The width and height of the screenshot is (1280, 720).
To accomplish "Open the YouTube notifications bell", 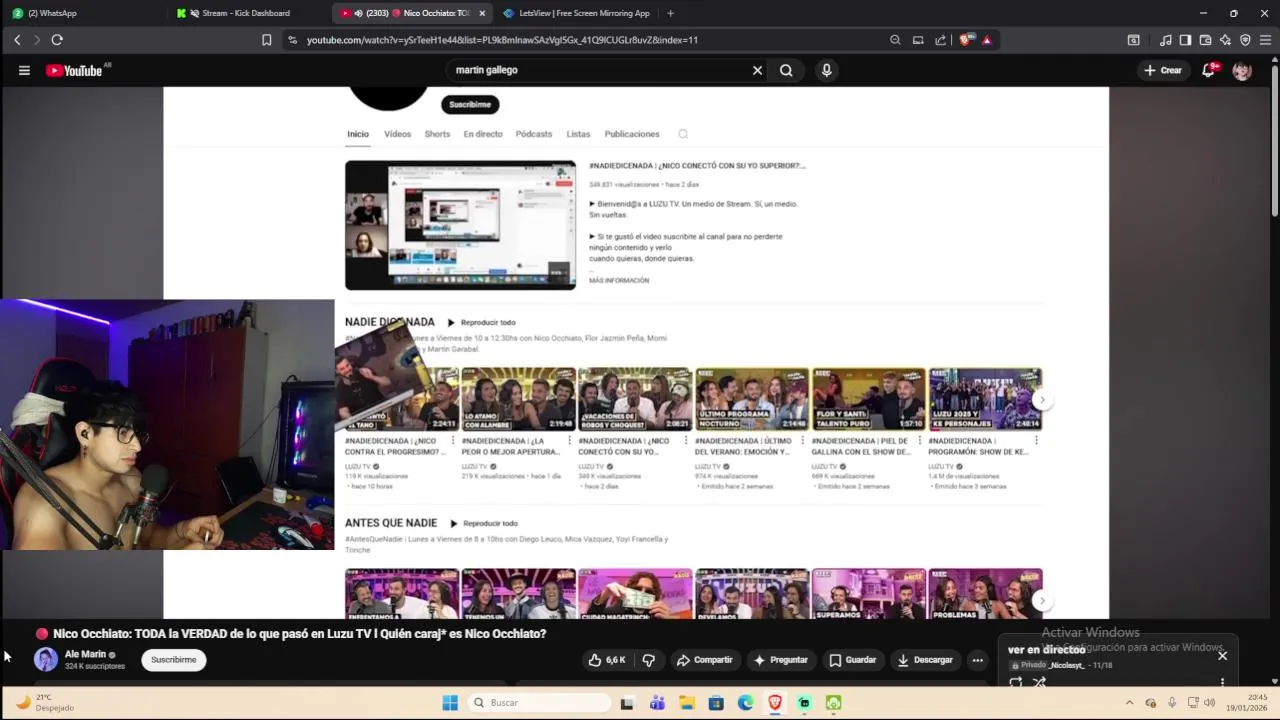I will pyautogui.click(x=1209, y=70).
